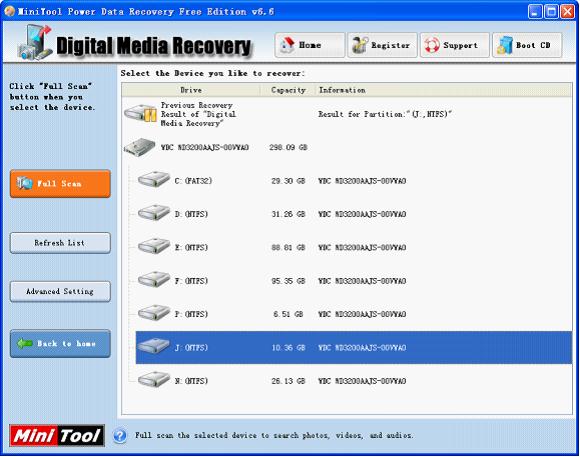
Task: Click the E: (NTFS) drive icon
Action: 154,246
